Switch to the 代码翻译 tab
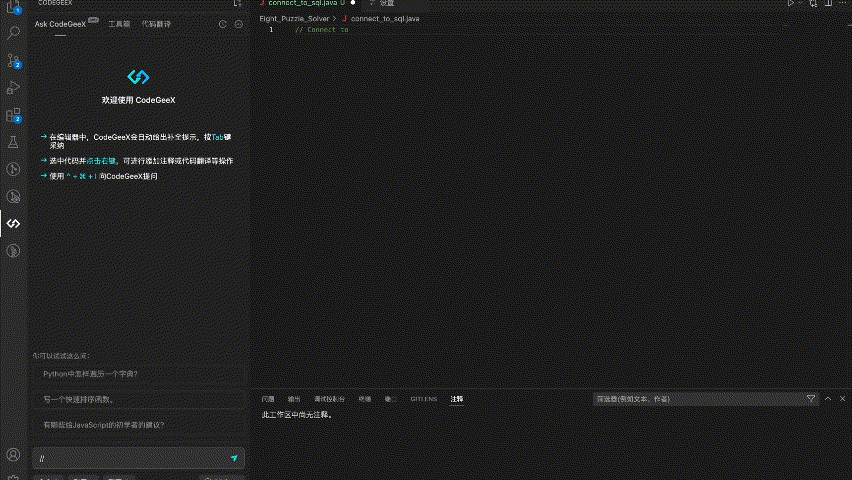Viewport: 852px width, 480px height. [156, 24]
